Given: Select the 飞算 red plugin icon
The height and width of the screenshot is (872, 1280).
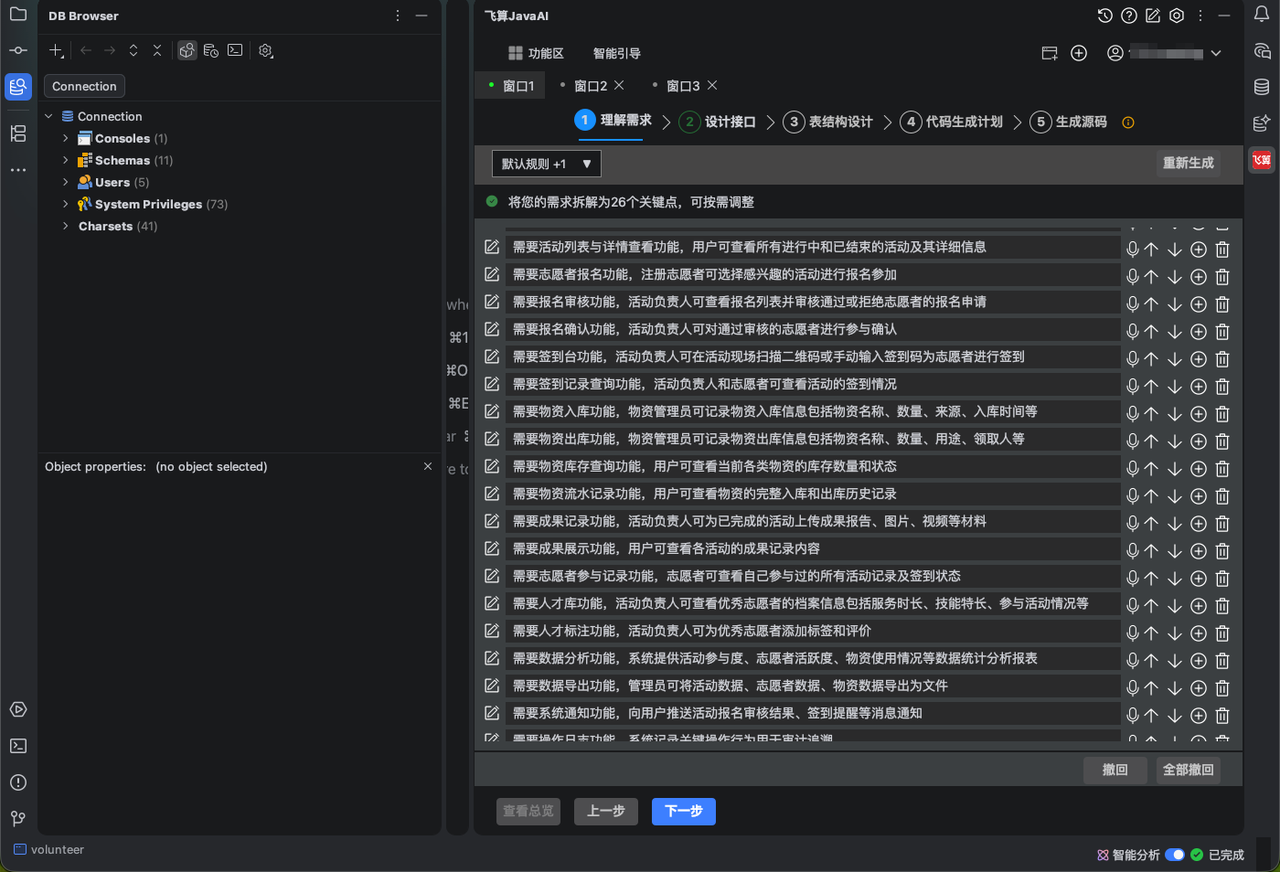Looking at the screenshot, I should [1262, 160].
